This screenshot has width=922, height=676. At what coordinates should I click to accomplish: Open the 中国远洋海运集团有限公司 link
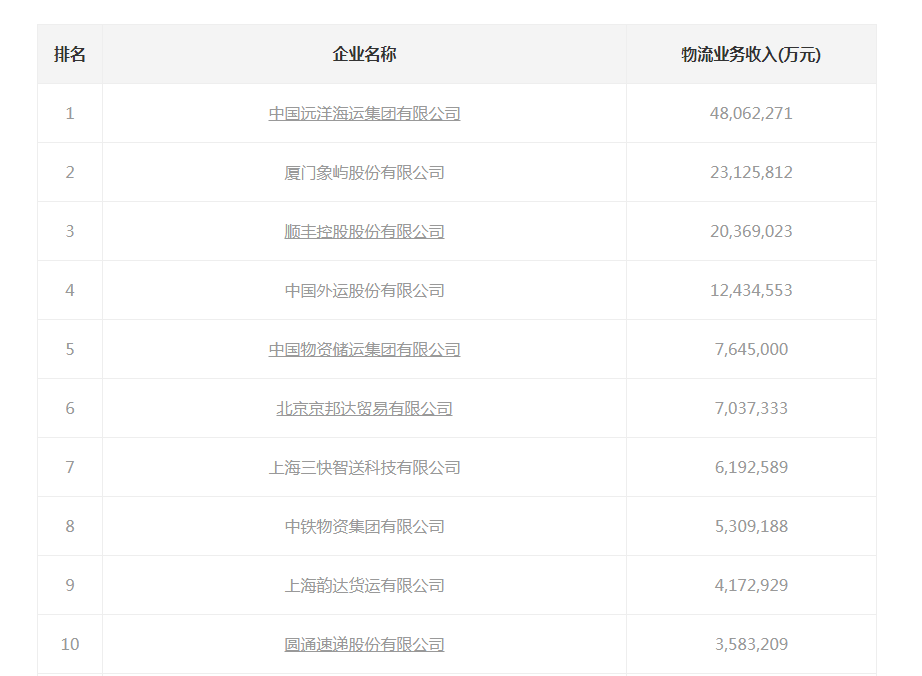pyautogui.click(x=364, y=114)
